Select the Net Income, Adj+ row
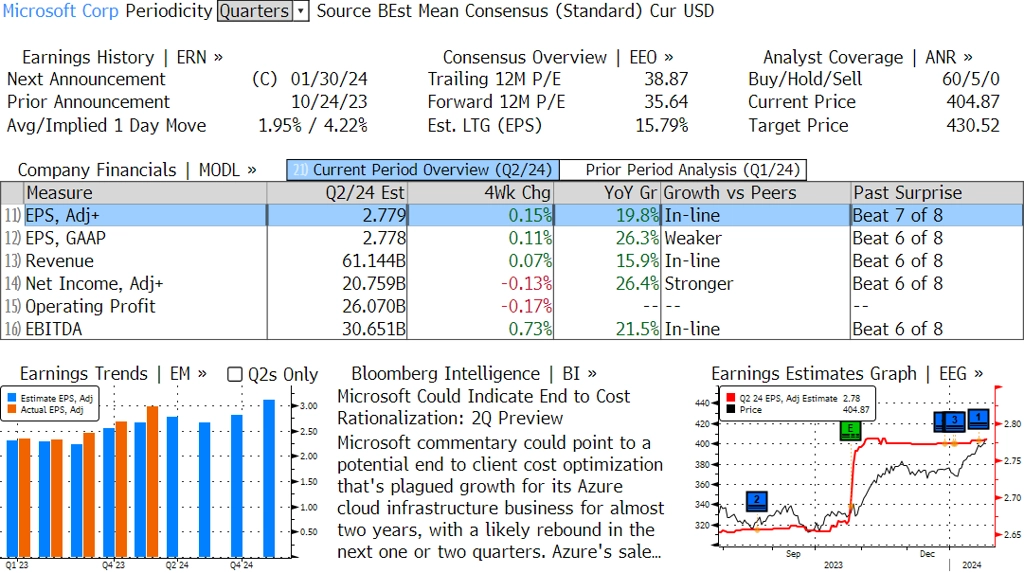Viewport: 1024px width, 573px height. 512,284
